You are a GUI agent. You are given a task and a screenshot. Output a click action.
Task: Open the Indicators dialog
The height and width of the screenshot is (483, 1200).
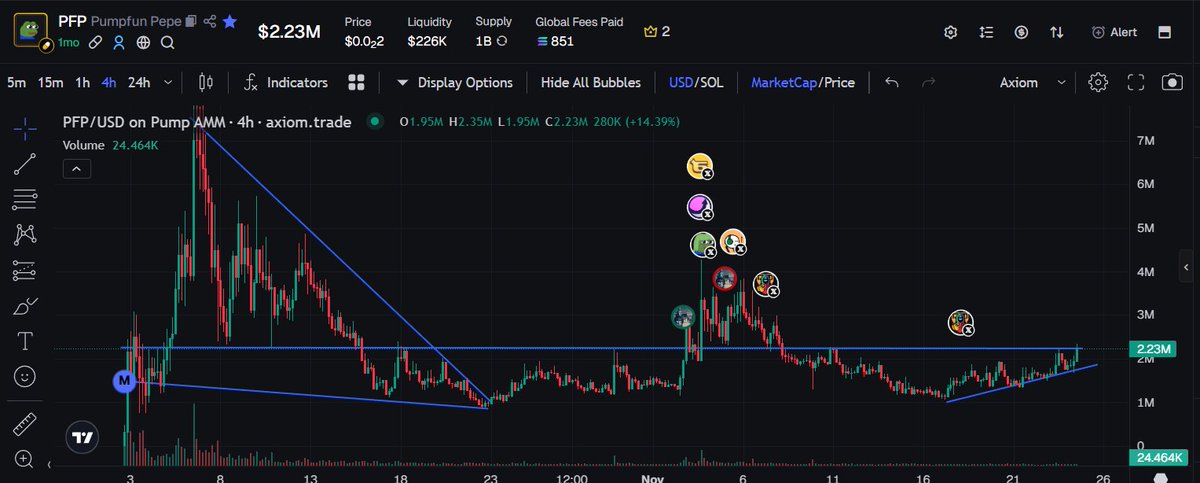(286, 82)
